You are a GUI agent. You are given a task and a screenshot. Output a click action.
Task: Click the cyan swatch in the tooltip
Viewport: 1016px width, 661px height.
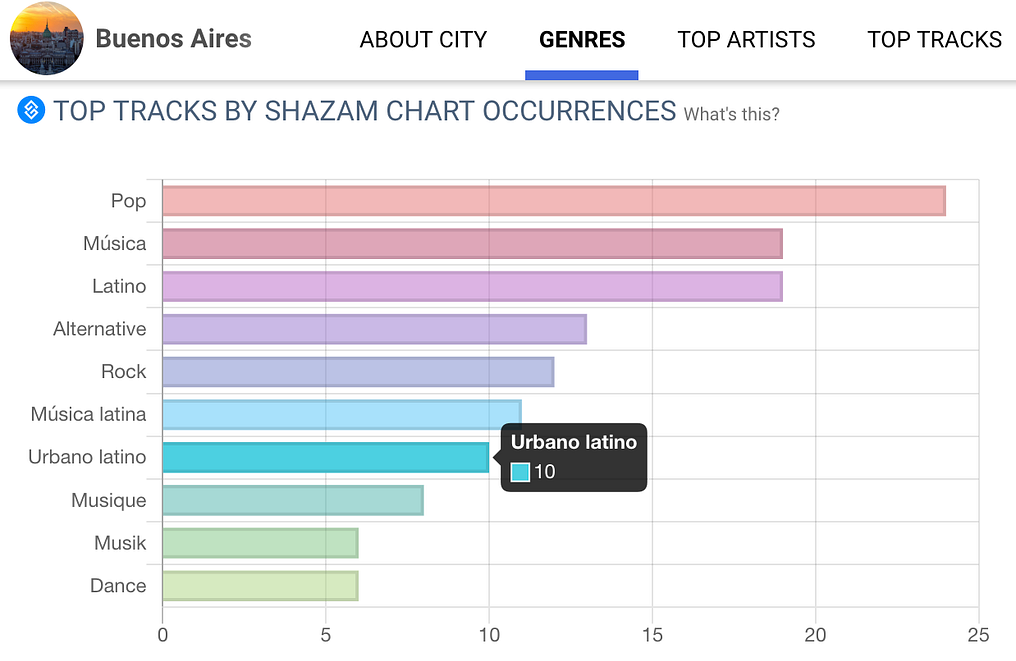pyautogui.click(x=520, y=472)
